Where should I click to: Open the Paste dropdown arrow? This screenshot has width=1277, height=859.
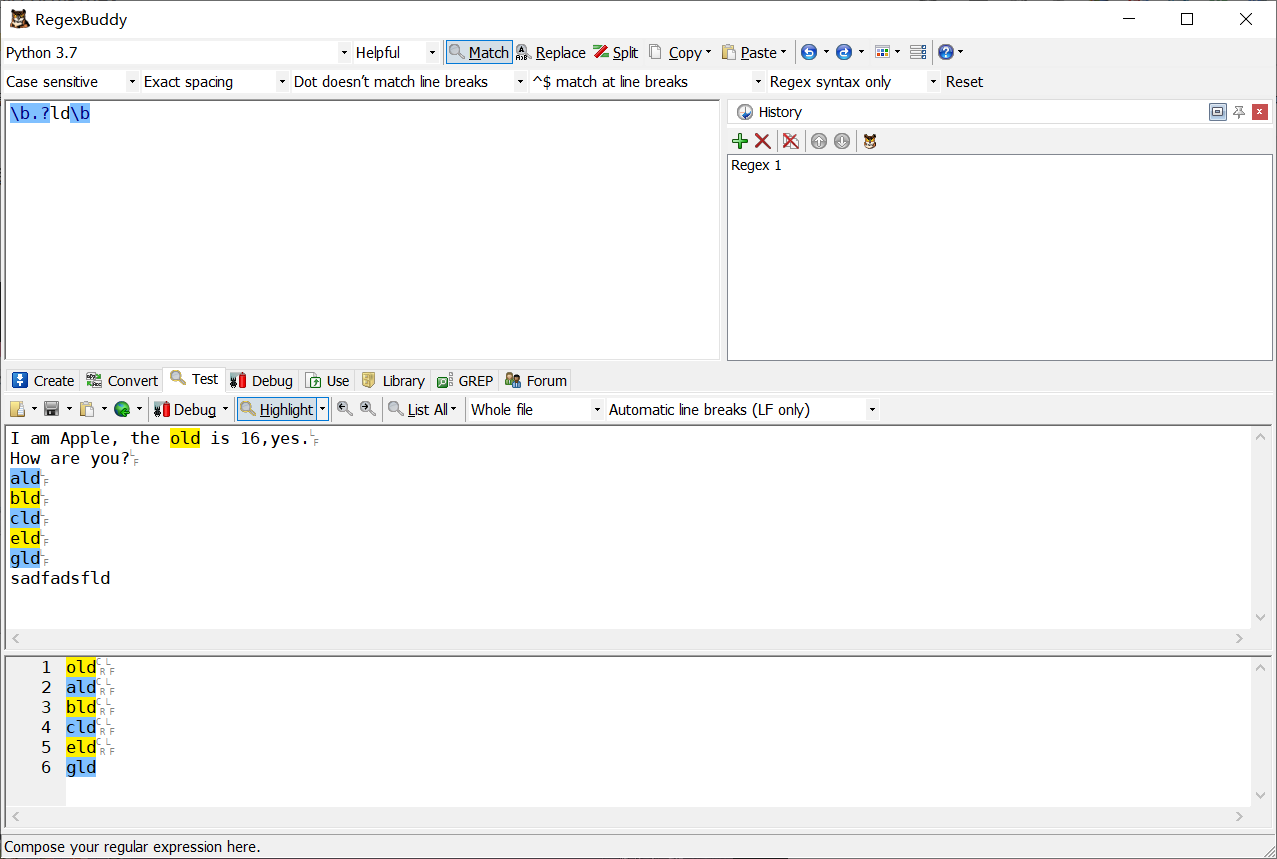[784, 52]
